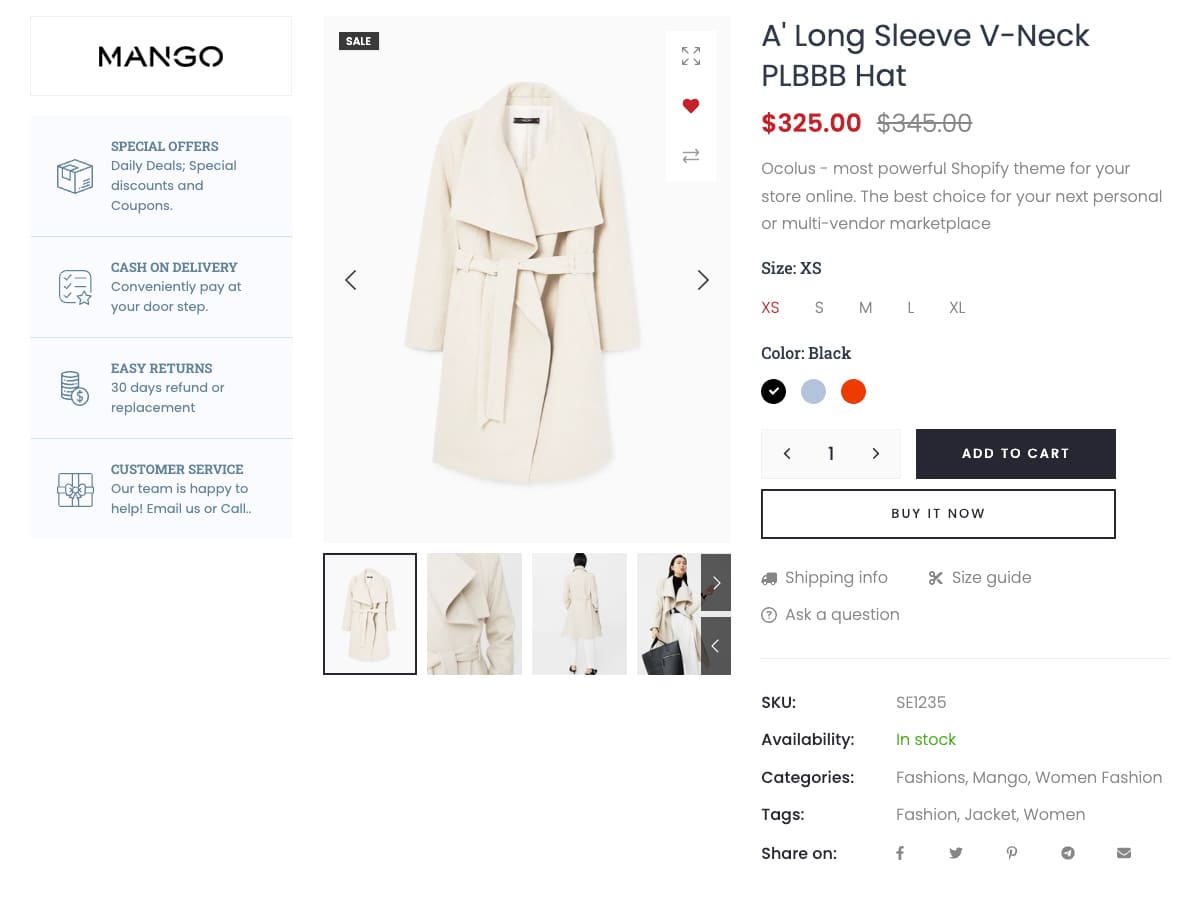Go to previous main product image

pos(350,280)
